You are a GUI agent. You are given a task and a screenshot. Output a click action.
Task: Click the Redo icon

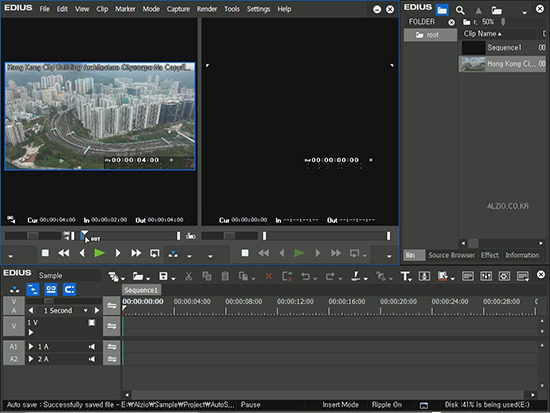330,277
